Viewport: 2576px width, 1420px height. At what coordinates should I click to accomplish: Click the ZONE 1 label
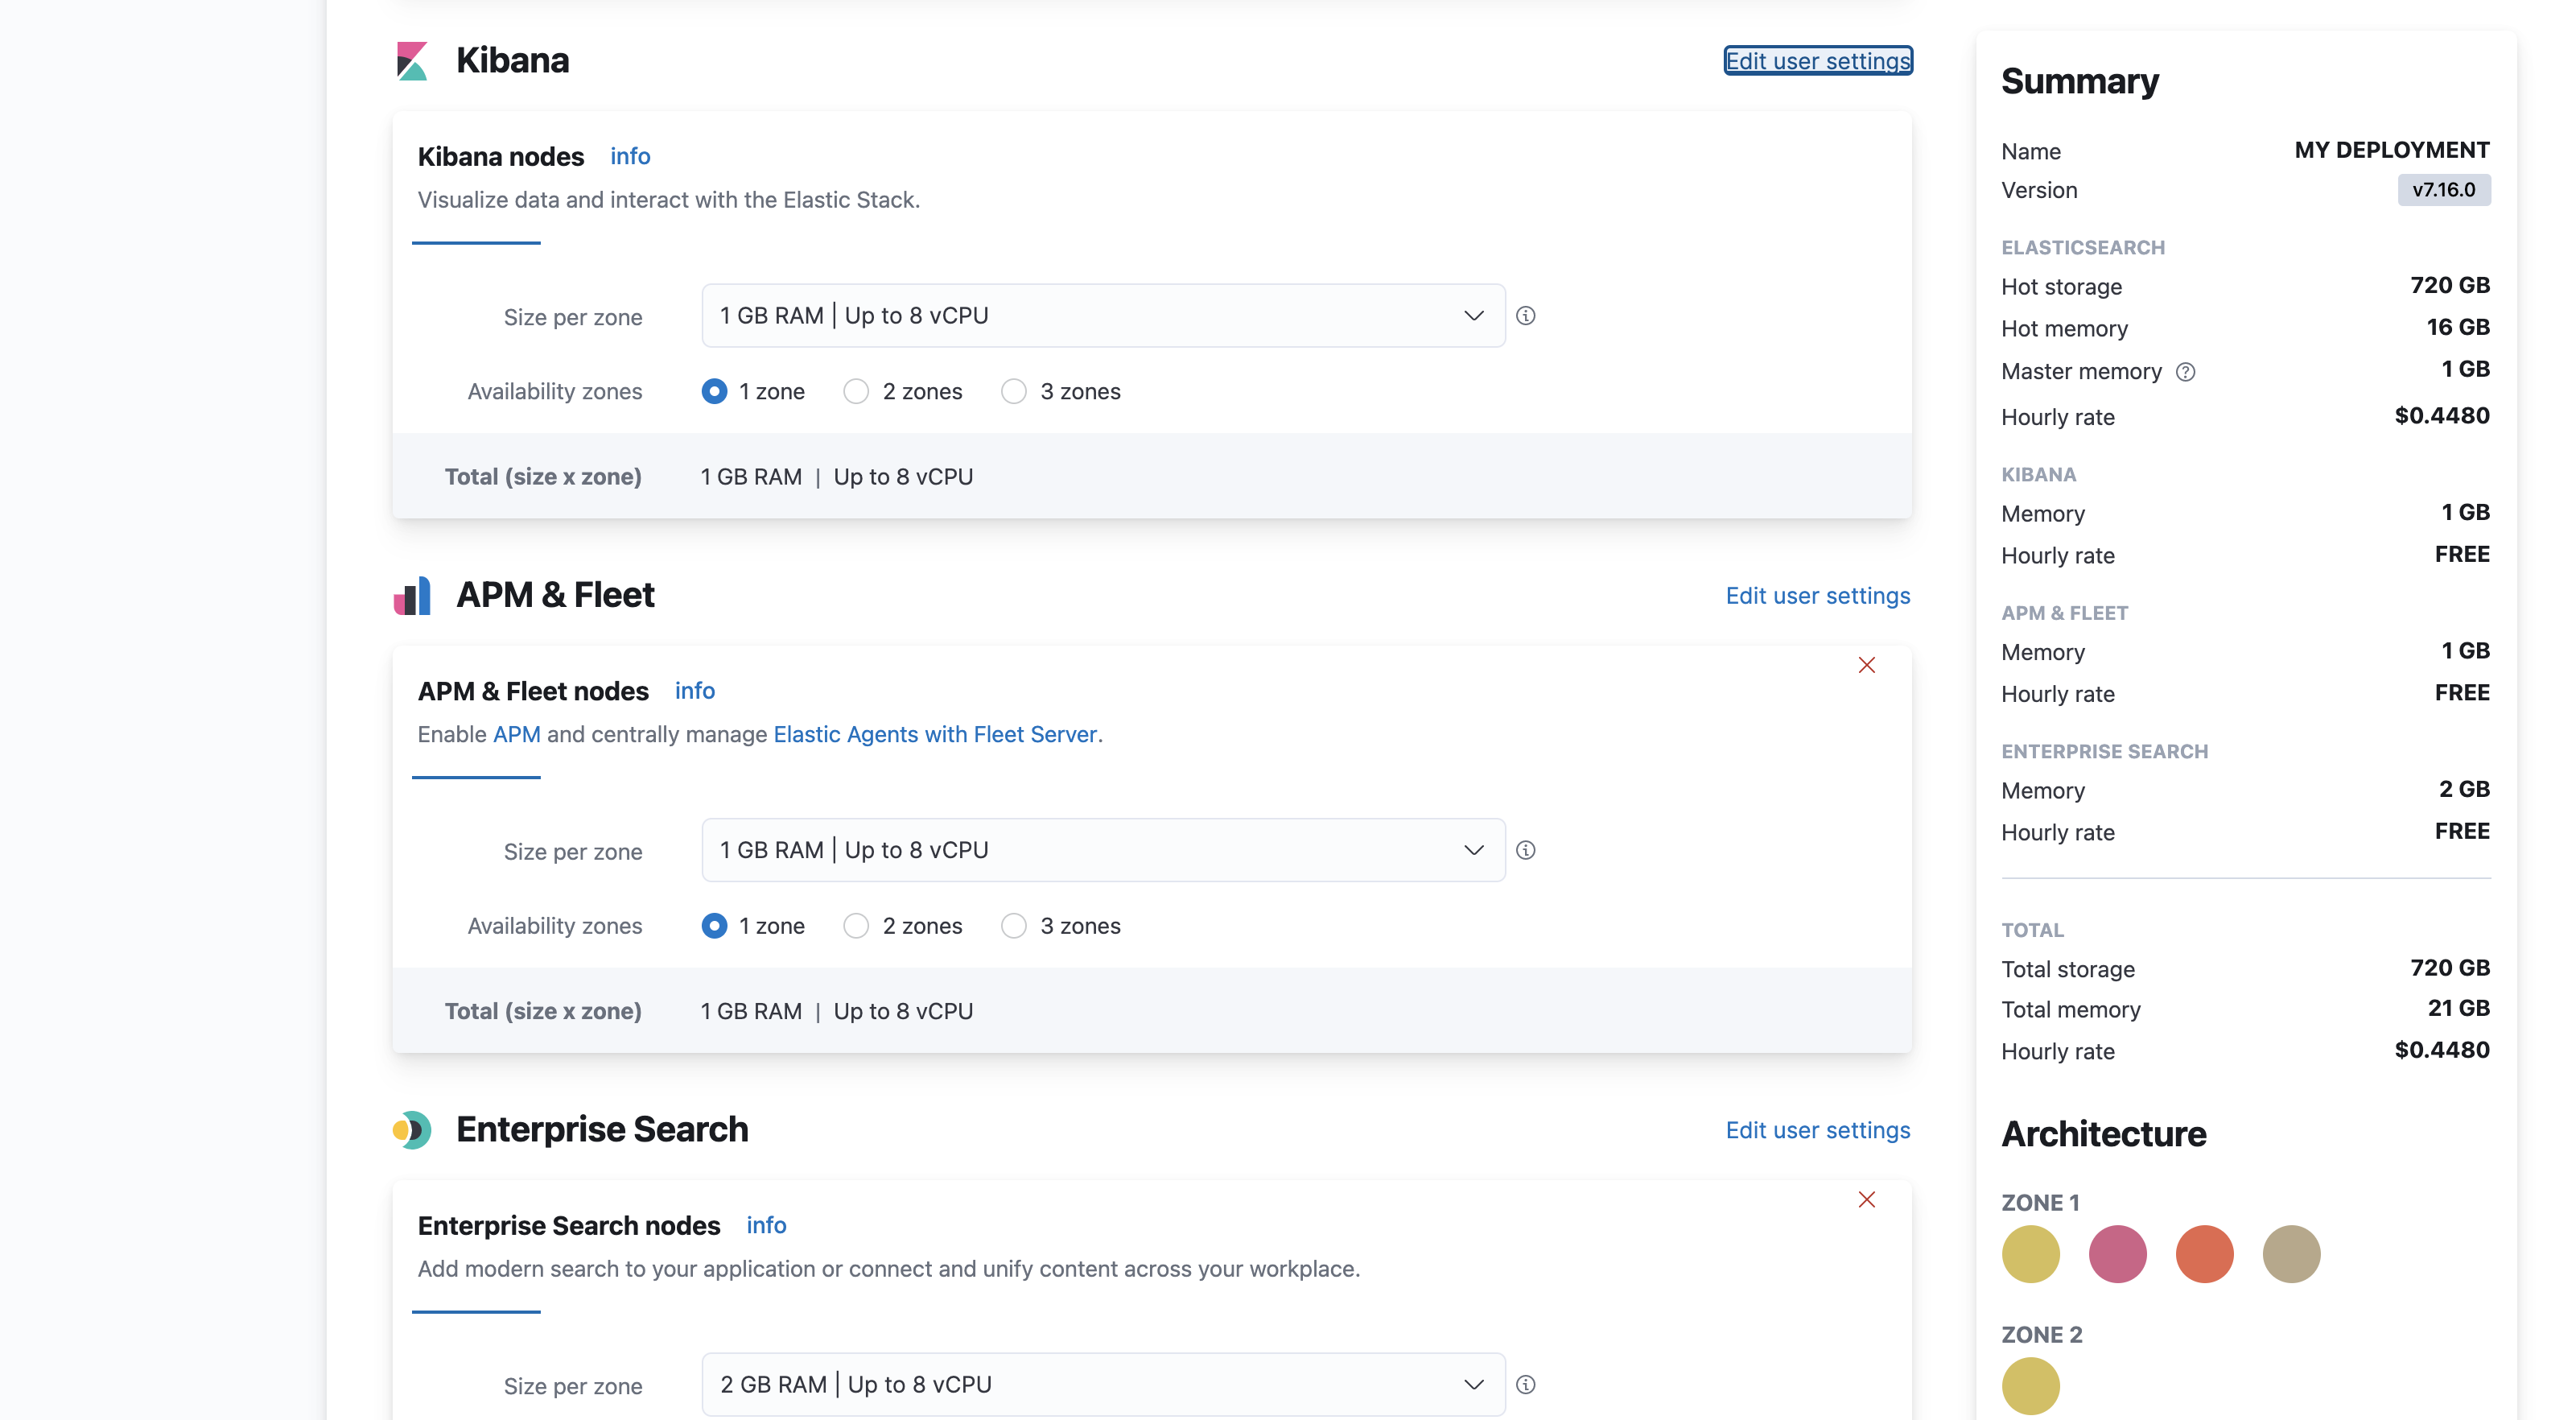tap(2040, 1203)
